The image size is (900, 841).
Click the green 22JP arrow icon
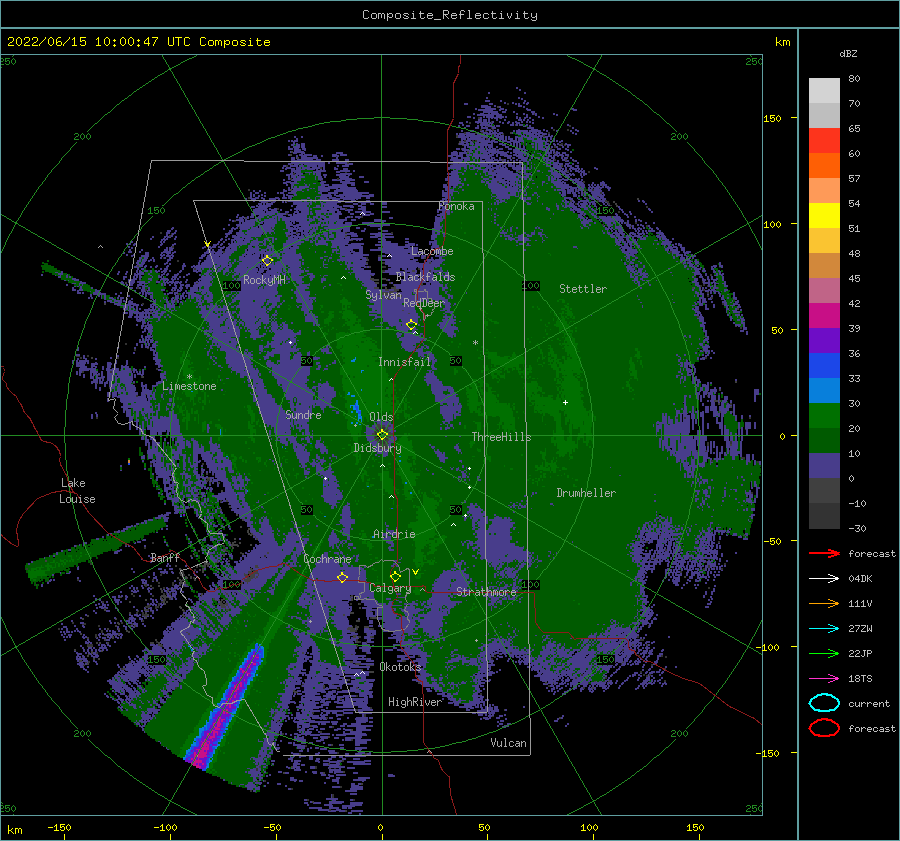(824, 653)
